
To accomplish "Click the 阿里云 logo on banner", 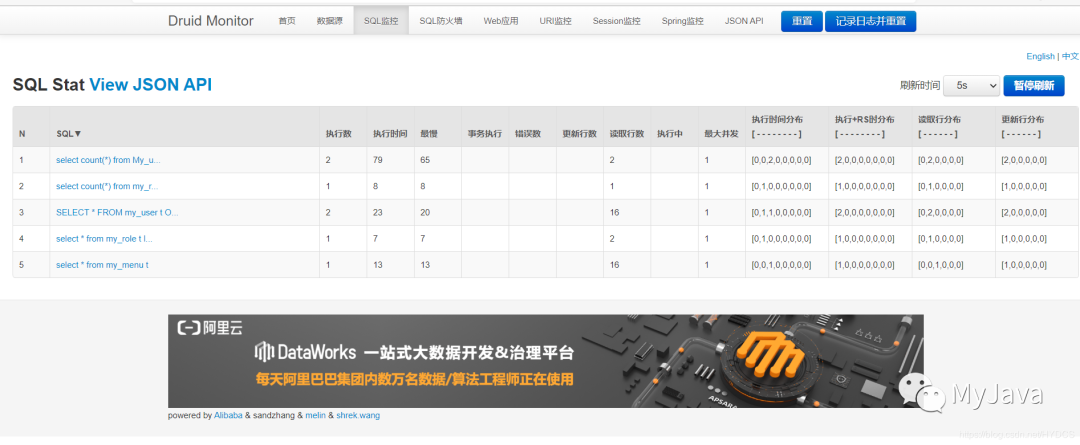I will point(210,329).
